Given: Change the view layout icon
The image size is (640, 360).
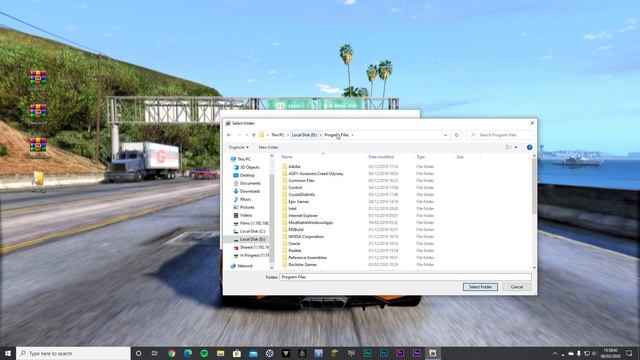Looking at the screenshot, I should click(508, 147).
